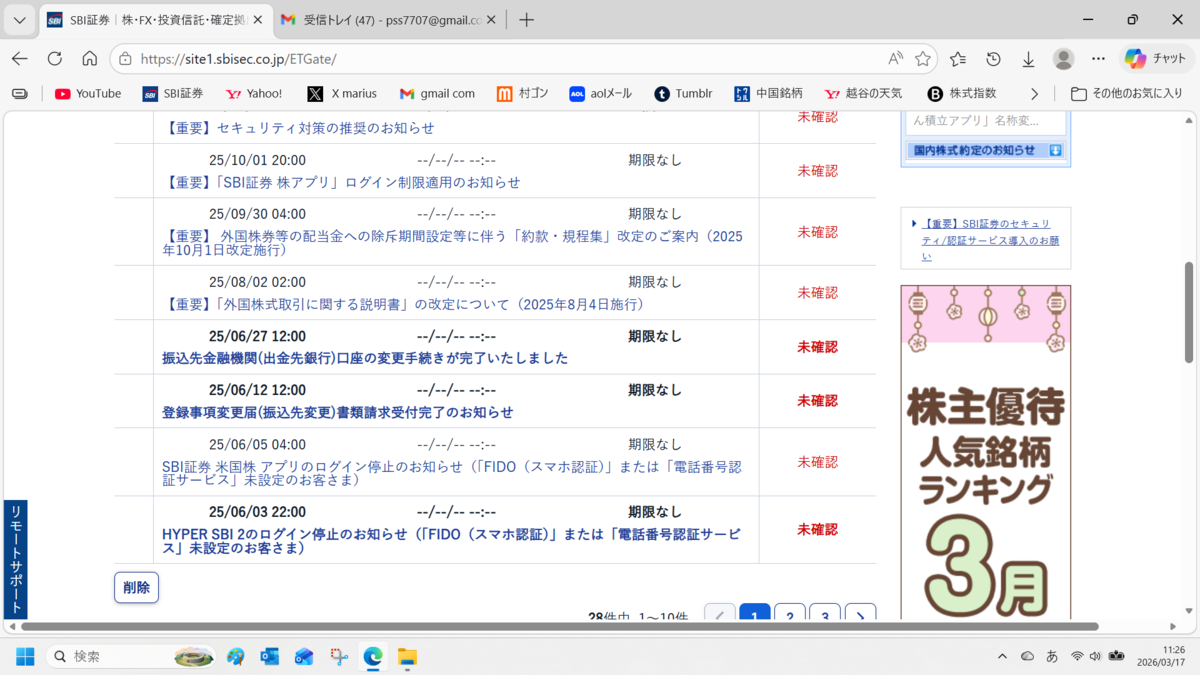The image size is (1200, 675).
Task: Open the taskbar clock 11:26
Action: 1160,656
